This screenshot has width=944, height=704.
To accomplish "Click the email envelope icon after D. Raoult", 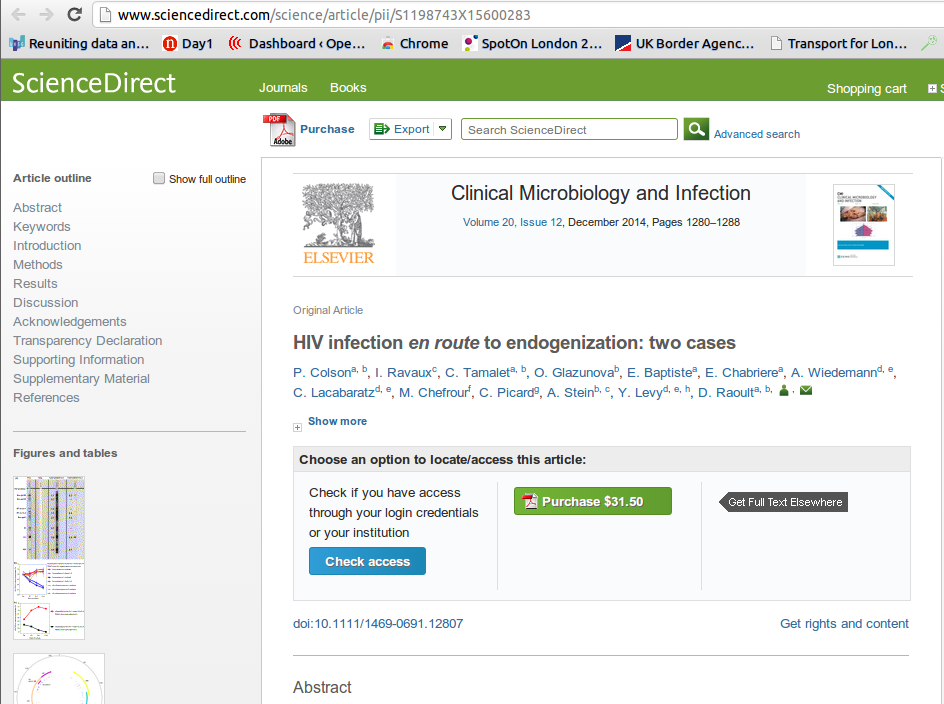I will pos(806,391).
